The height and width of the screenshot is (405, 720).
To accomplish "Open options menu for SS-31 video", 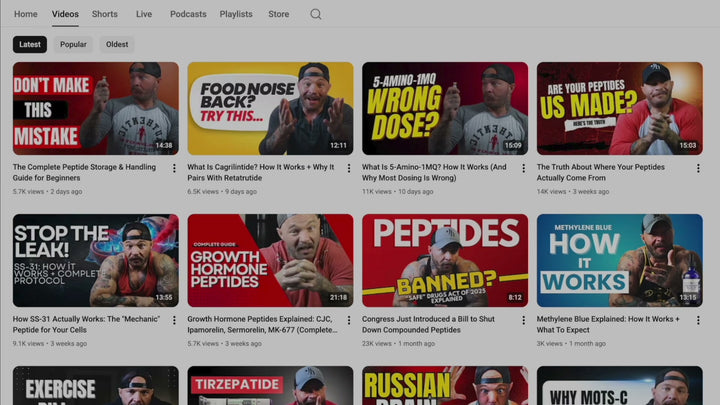I will [174, 321].
